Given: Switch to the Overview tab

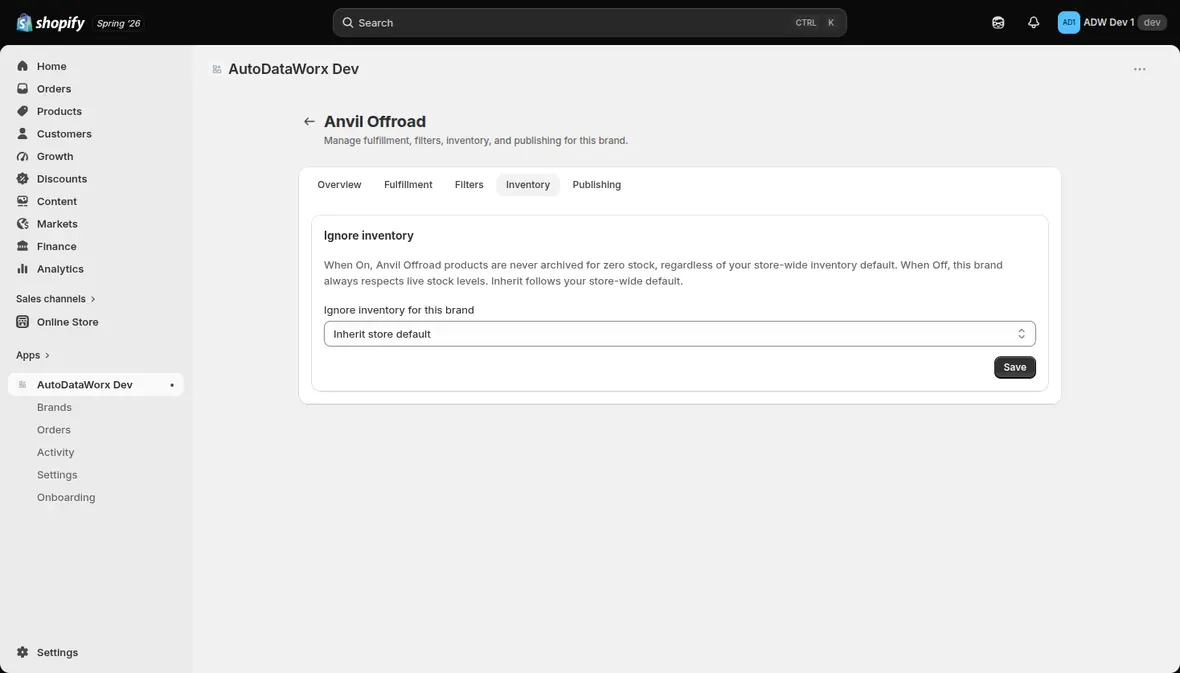Looking at the screenshot, I should tap(339, 184).
